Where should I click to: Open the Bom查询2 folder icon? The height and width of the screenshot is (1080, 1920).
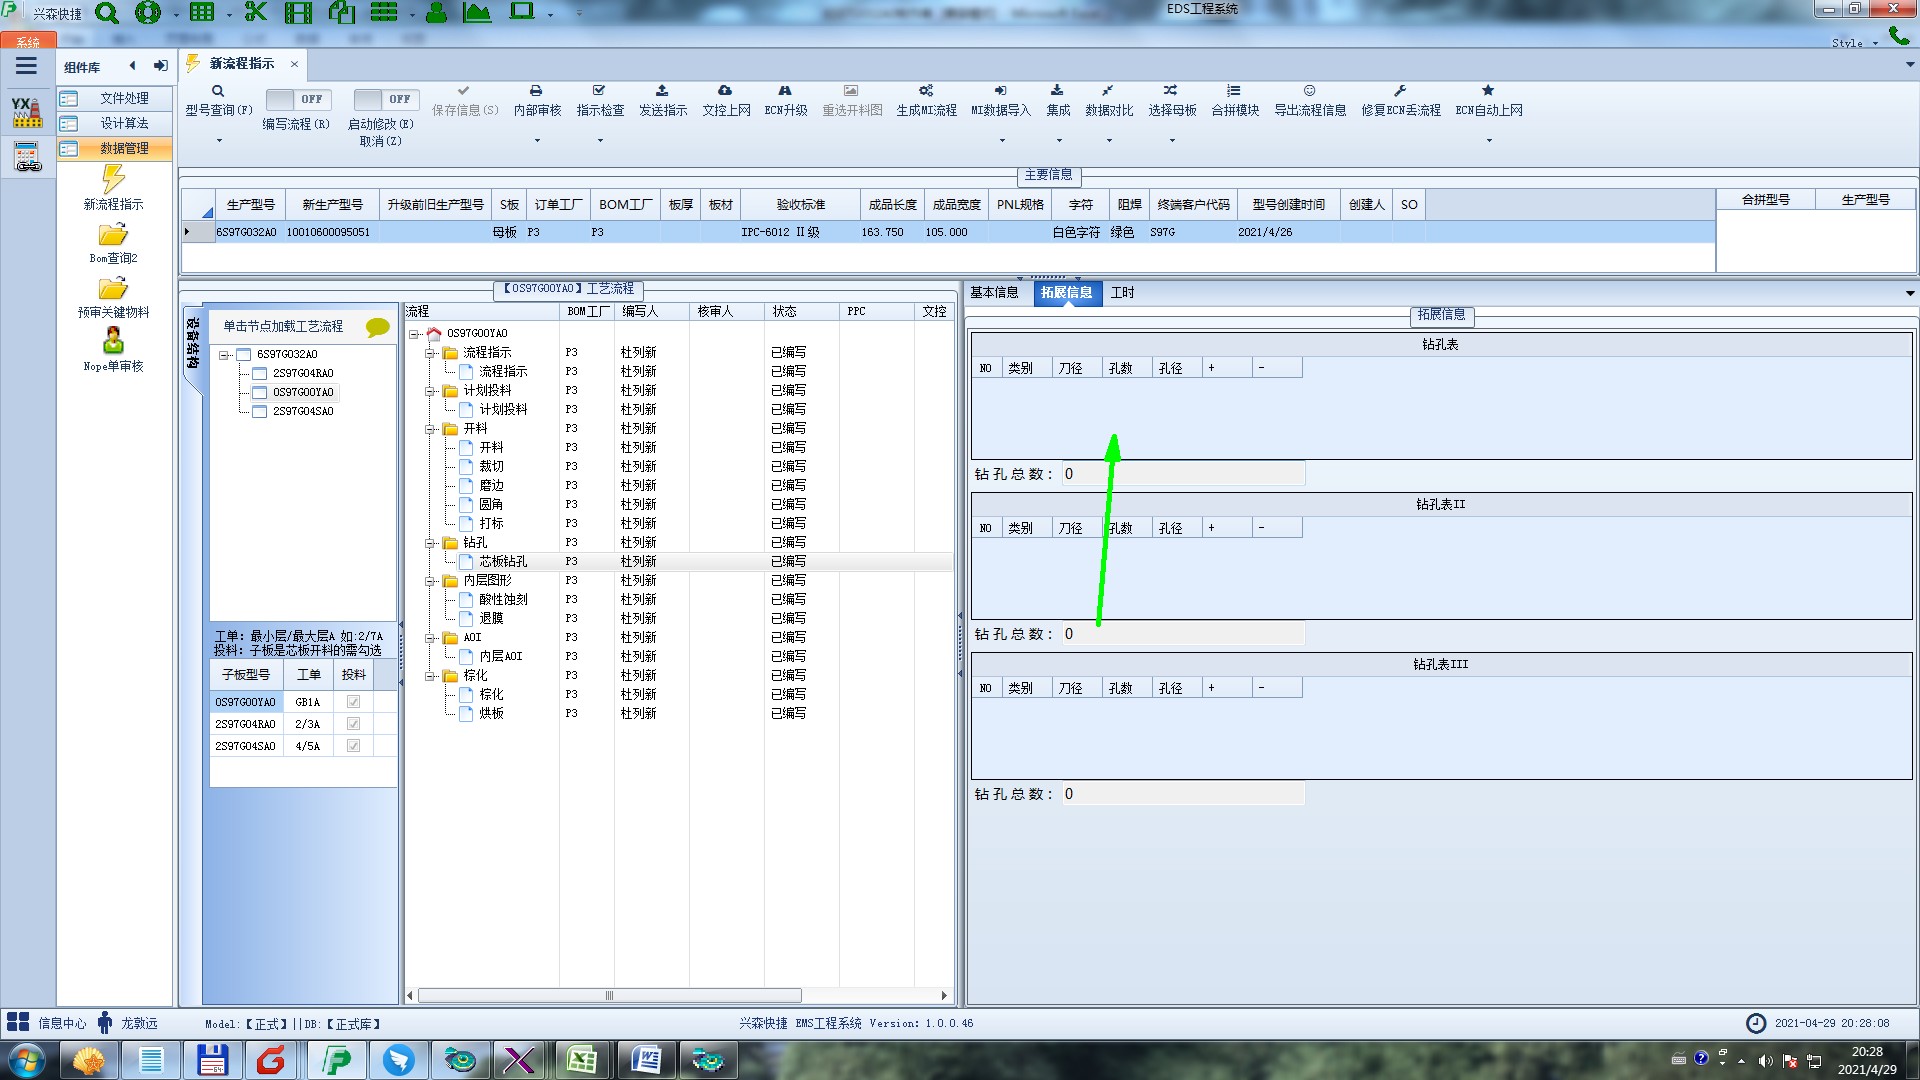tap(113, 235)
